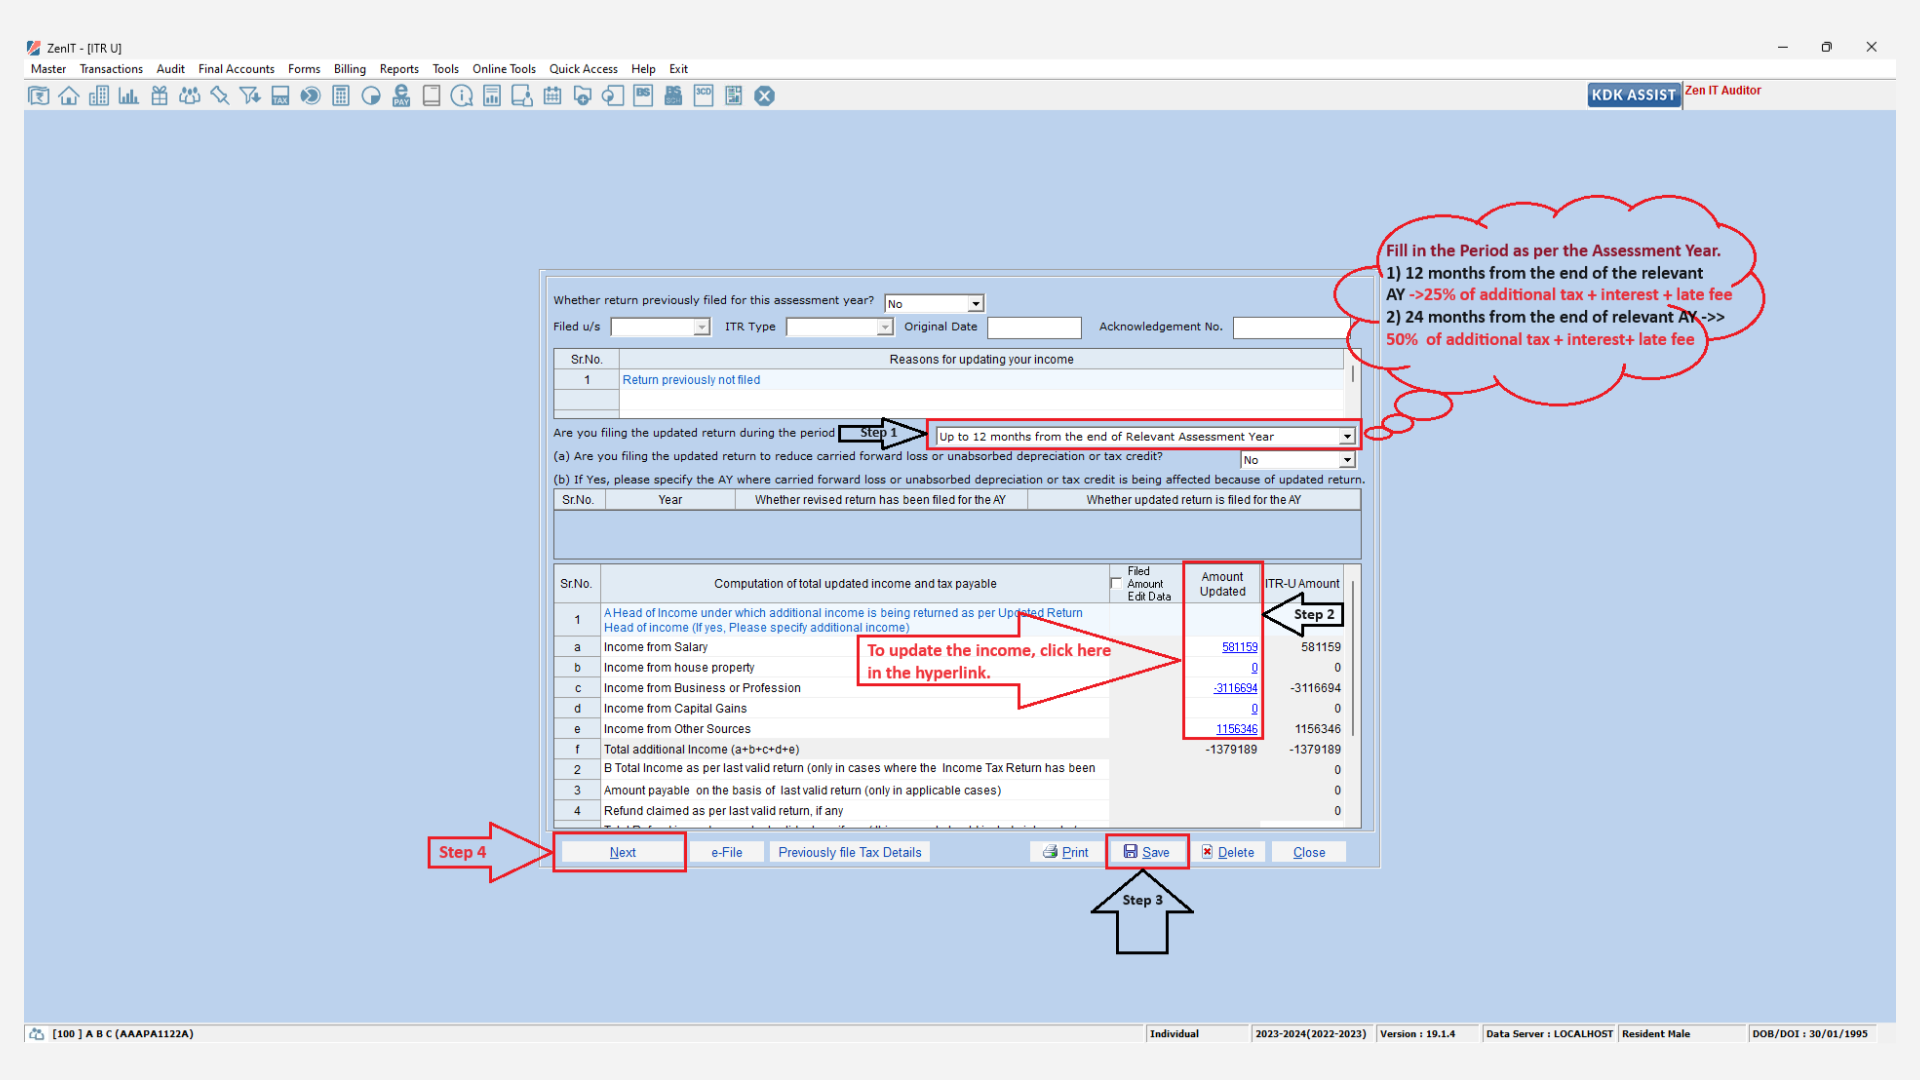Click the pin toolbar icon
Image resolution: width=1920 pixels, height=1080 pixels.
tap(220, 96)
